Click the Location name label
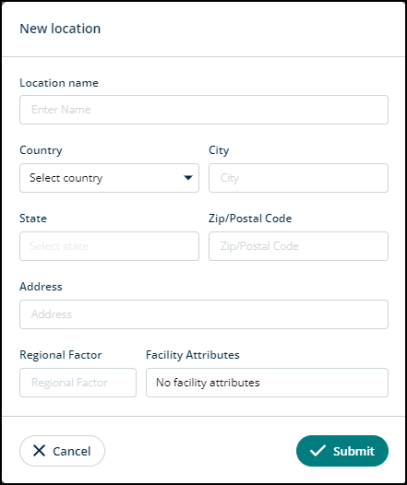This screenshot has height=485, width=407. coord(59,83)
